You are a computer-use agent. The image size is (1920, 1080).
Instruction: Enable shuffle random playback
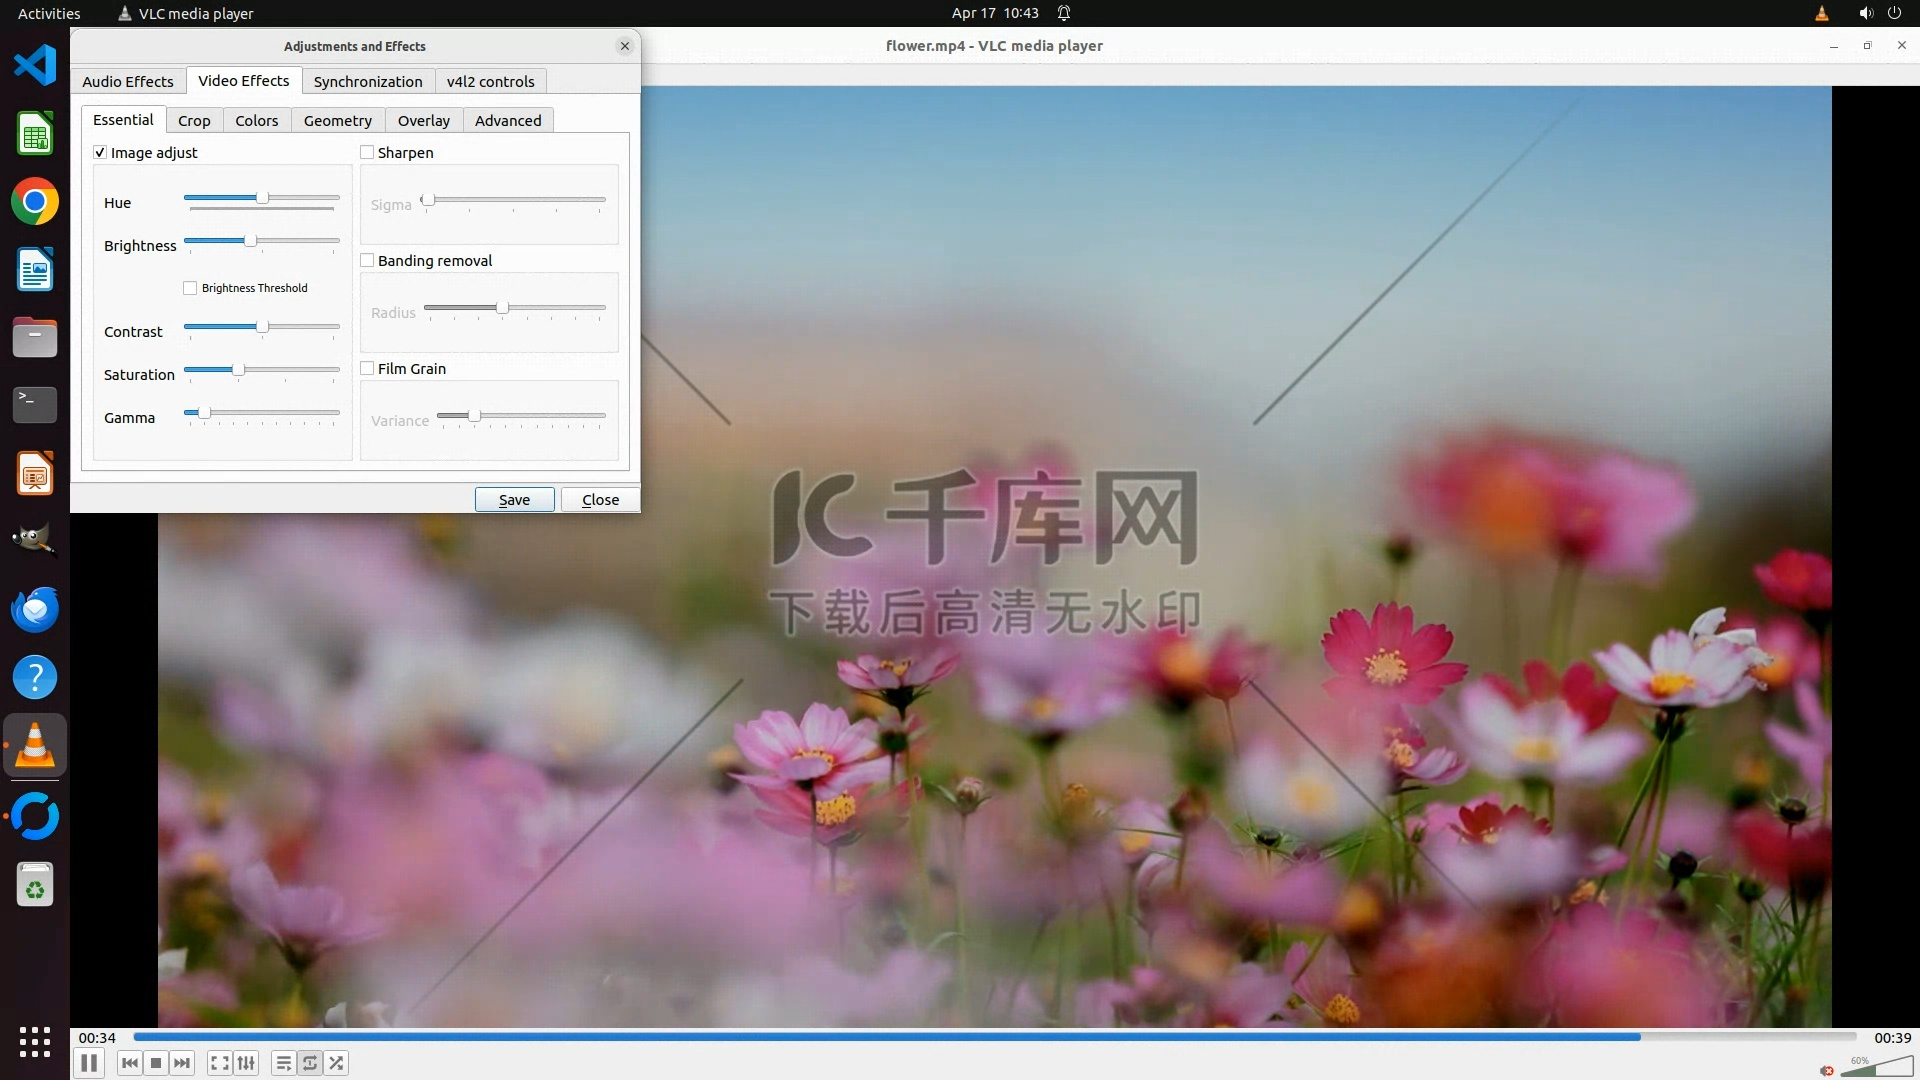click(337, 1063)
